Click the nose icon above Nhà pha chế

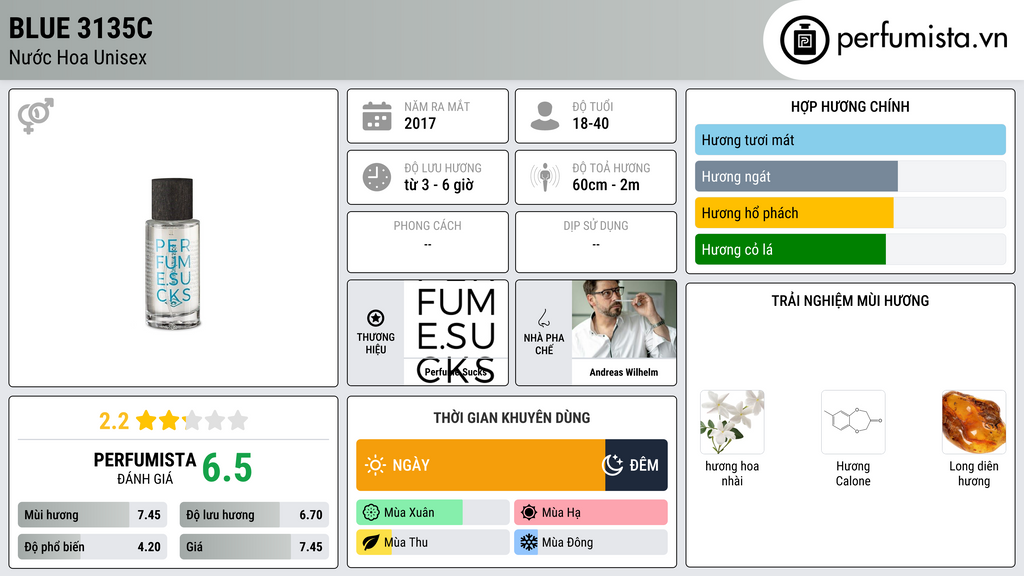(543, 318)
